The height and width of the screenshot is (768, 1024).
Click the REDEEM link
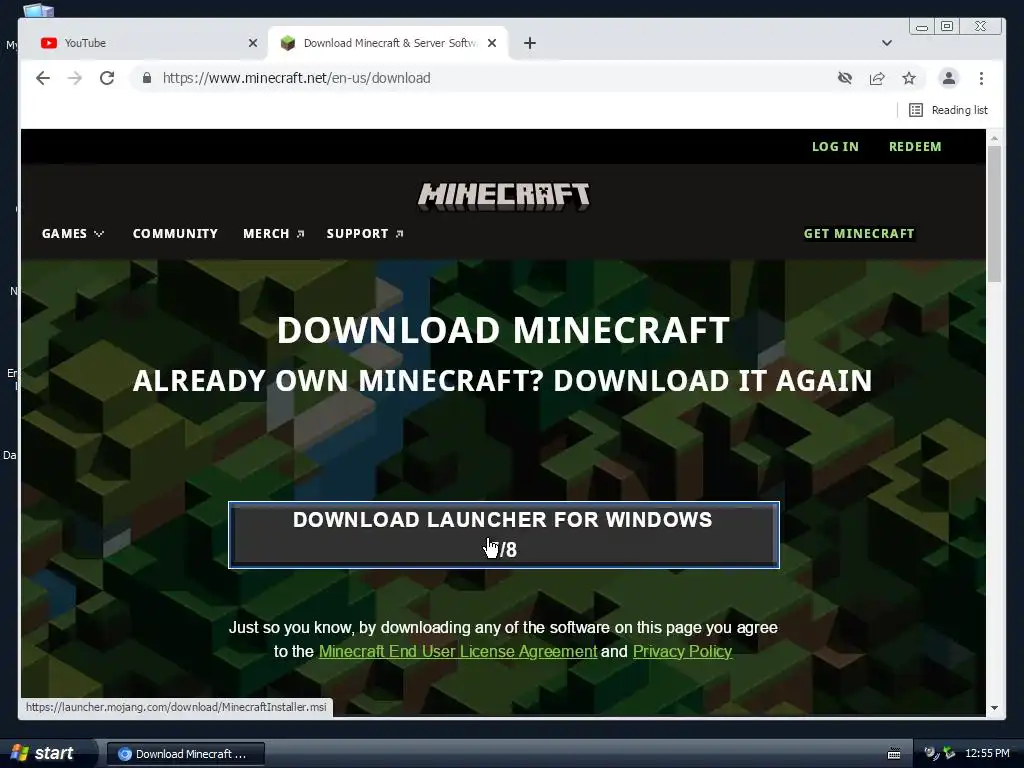pos(915,147)
